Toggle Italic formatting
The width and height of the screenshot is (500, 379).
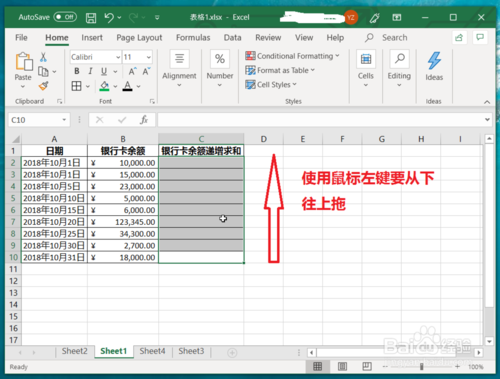90,71
